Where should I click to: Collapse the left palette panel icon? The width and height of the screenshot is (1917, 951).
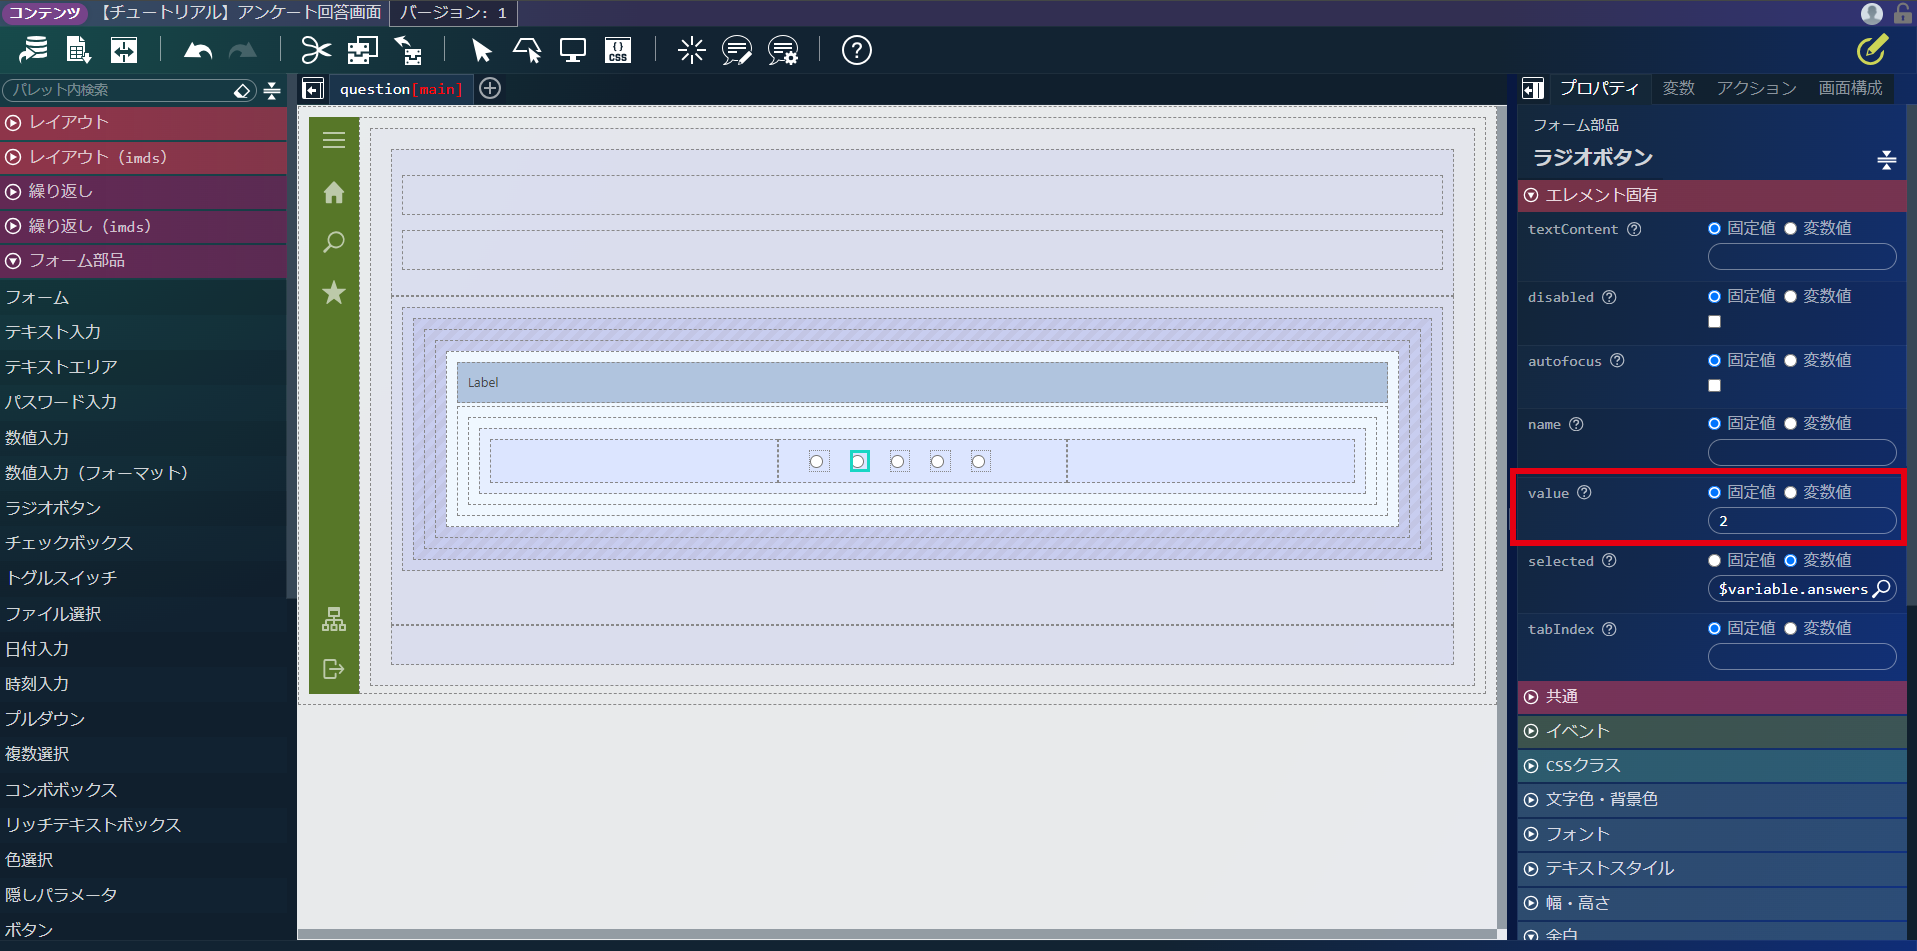tap(313, 89)
